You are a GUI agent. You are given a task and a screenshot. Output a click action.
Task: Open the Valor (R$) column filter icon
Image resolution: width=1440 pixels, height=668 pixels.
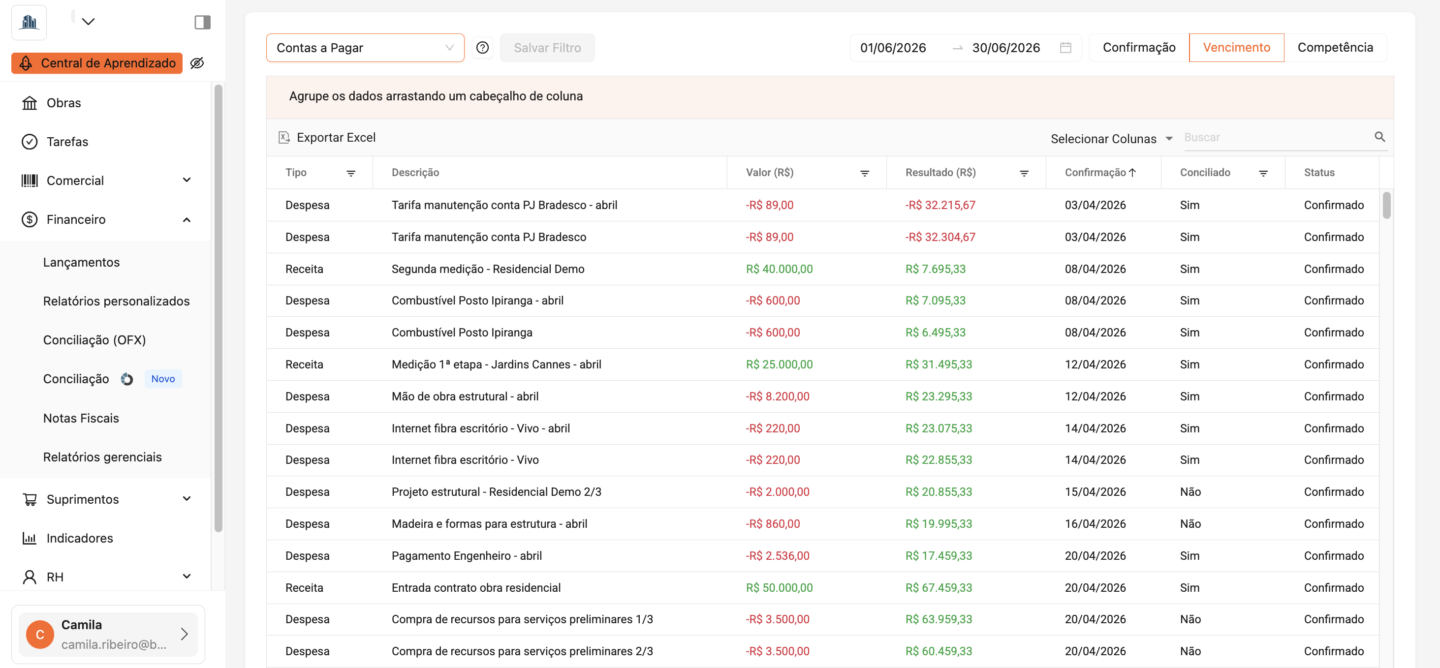point(865,173)
